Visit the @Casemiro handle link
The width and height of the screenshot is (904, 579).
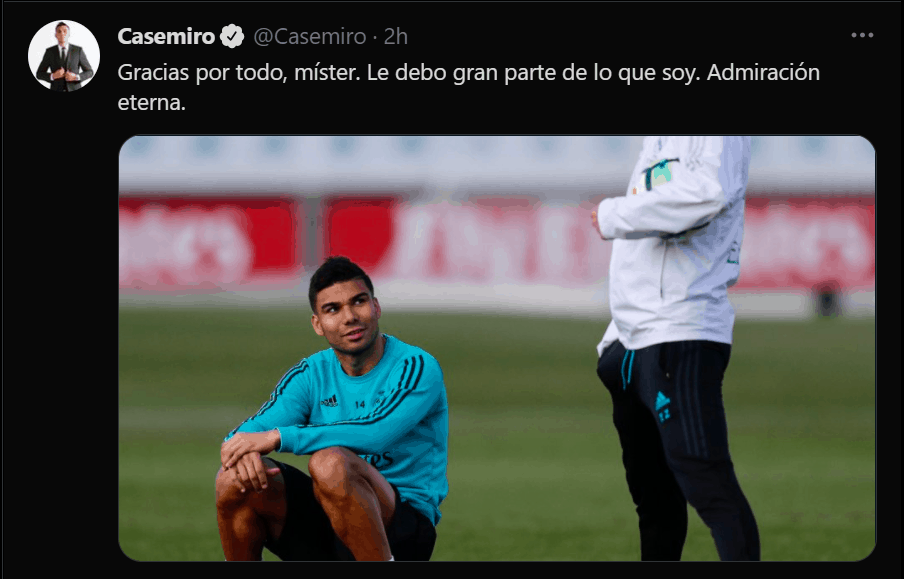tap(310, 36)
